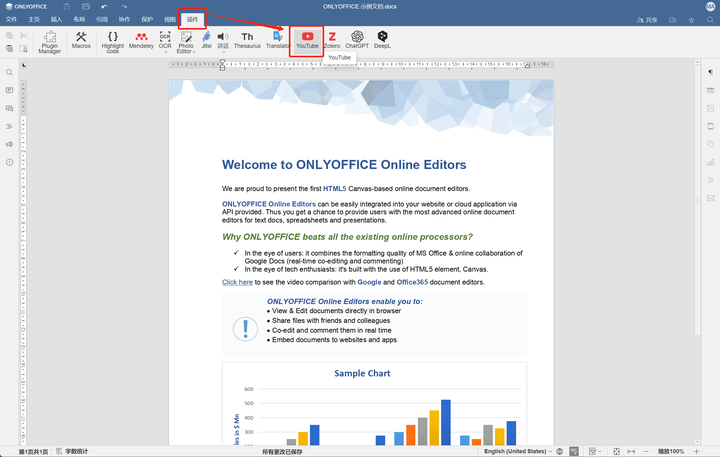Open word count 字数统计 in status bar

(x=72, y=451)
